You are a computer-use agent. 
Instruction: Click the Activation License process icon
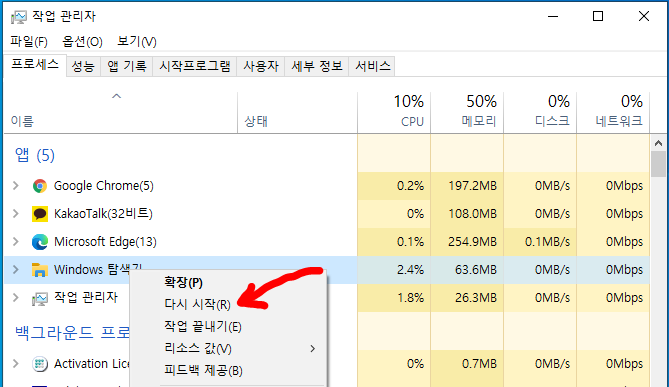40,364
